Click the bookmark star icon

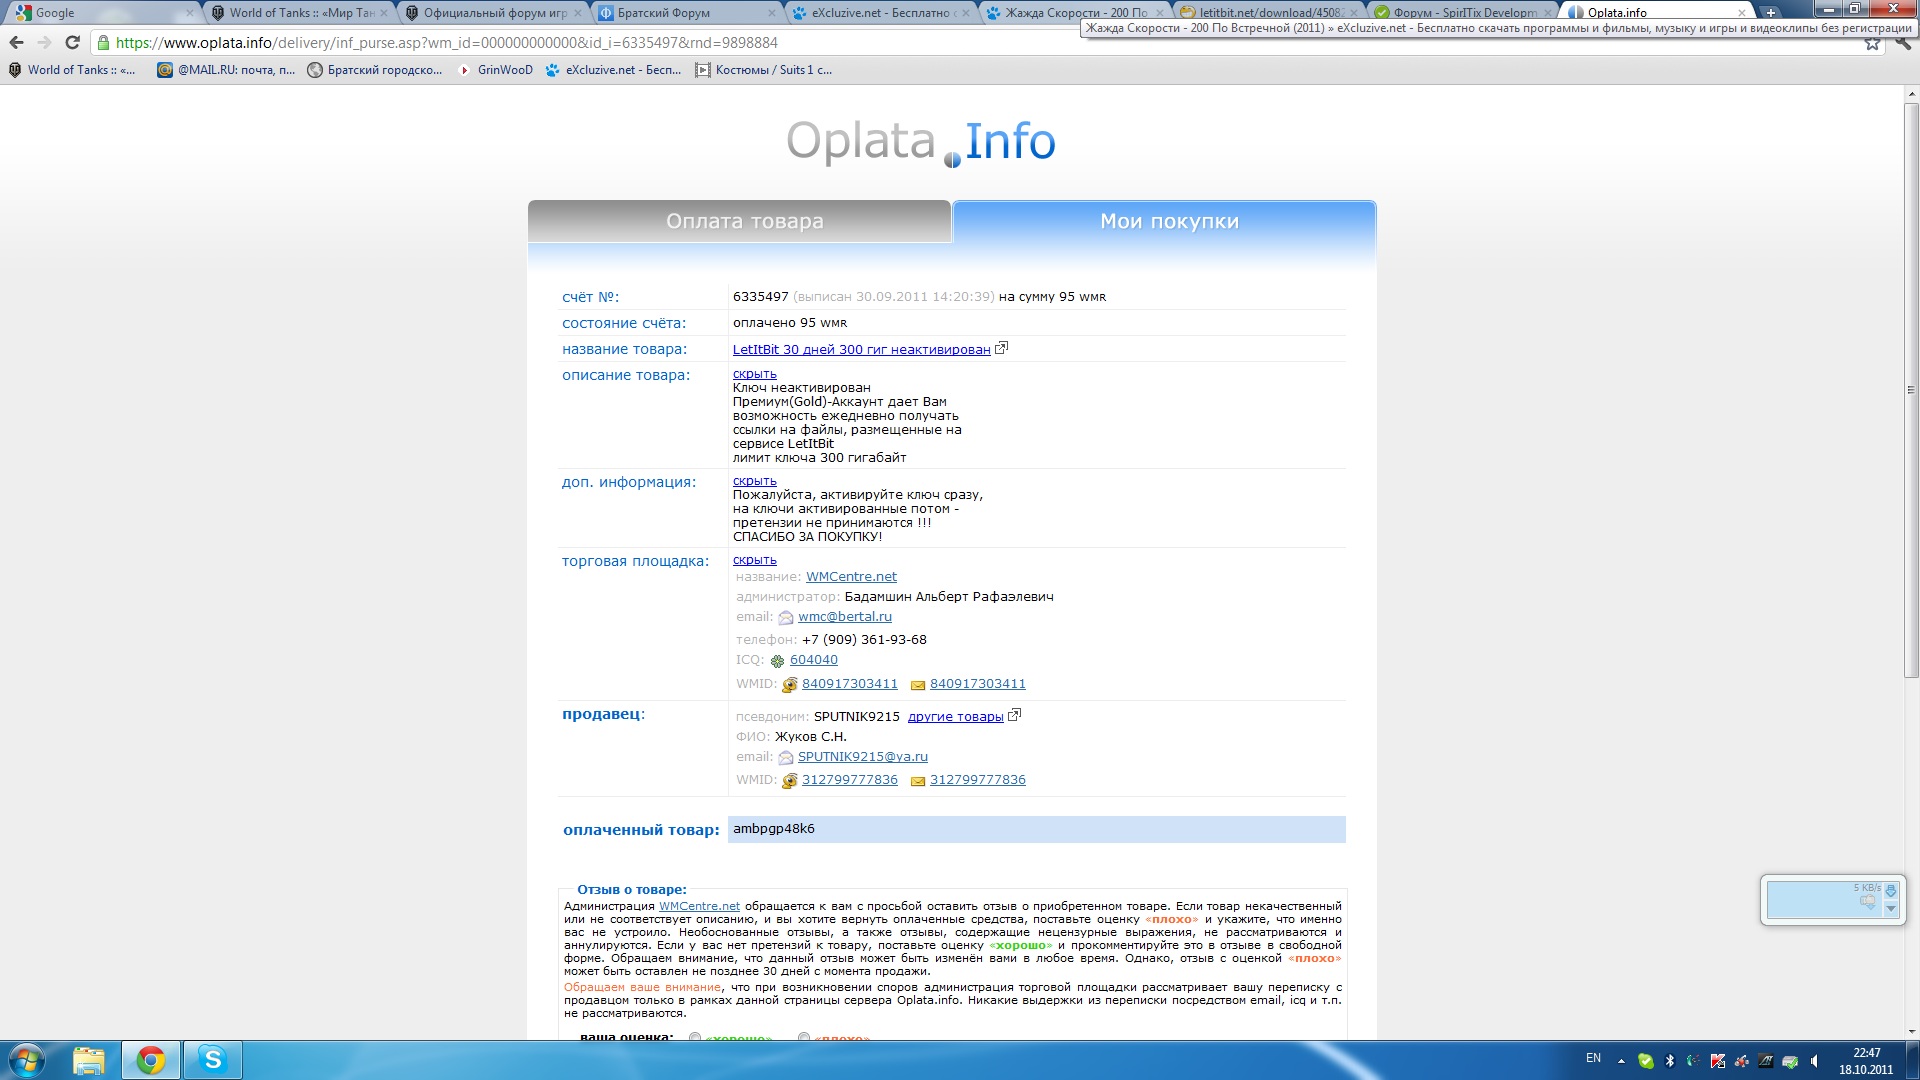[1872, 44]
